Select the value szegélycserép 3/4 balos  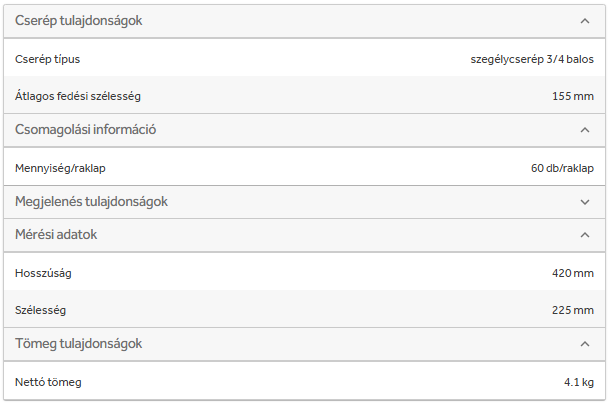click(532, 58)
